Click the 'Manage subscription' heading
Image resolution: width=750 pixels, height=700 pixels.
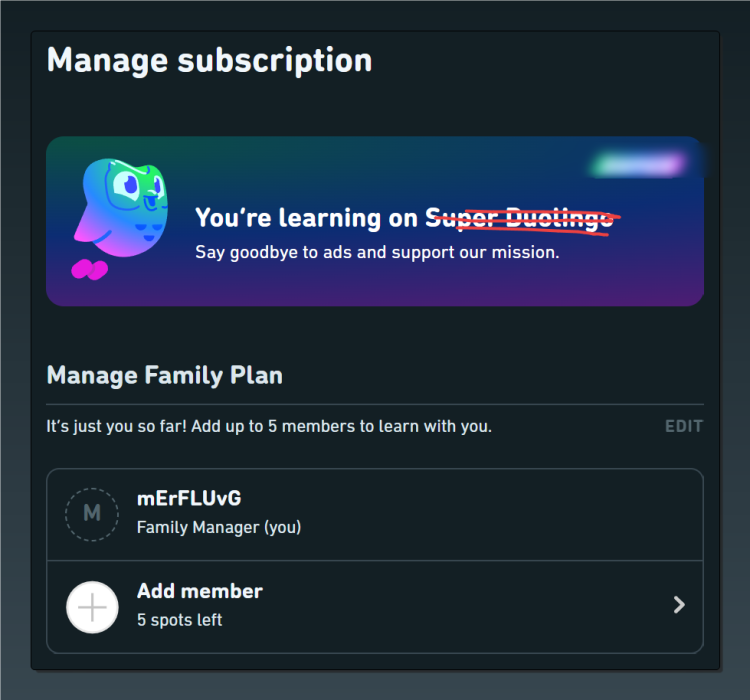tap(210, 61)
